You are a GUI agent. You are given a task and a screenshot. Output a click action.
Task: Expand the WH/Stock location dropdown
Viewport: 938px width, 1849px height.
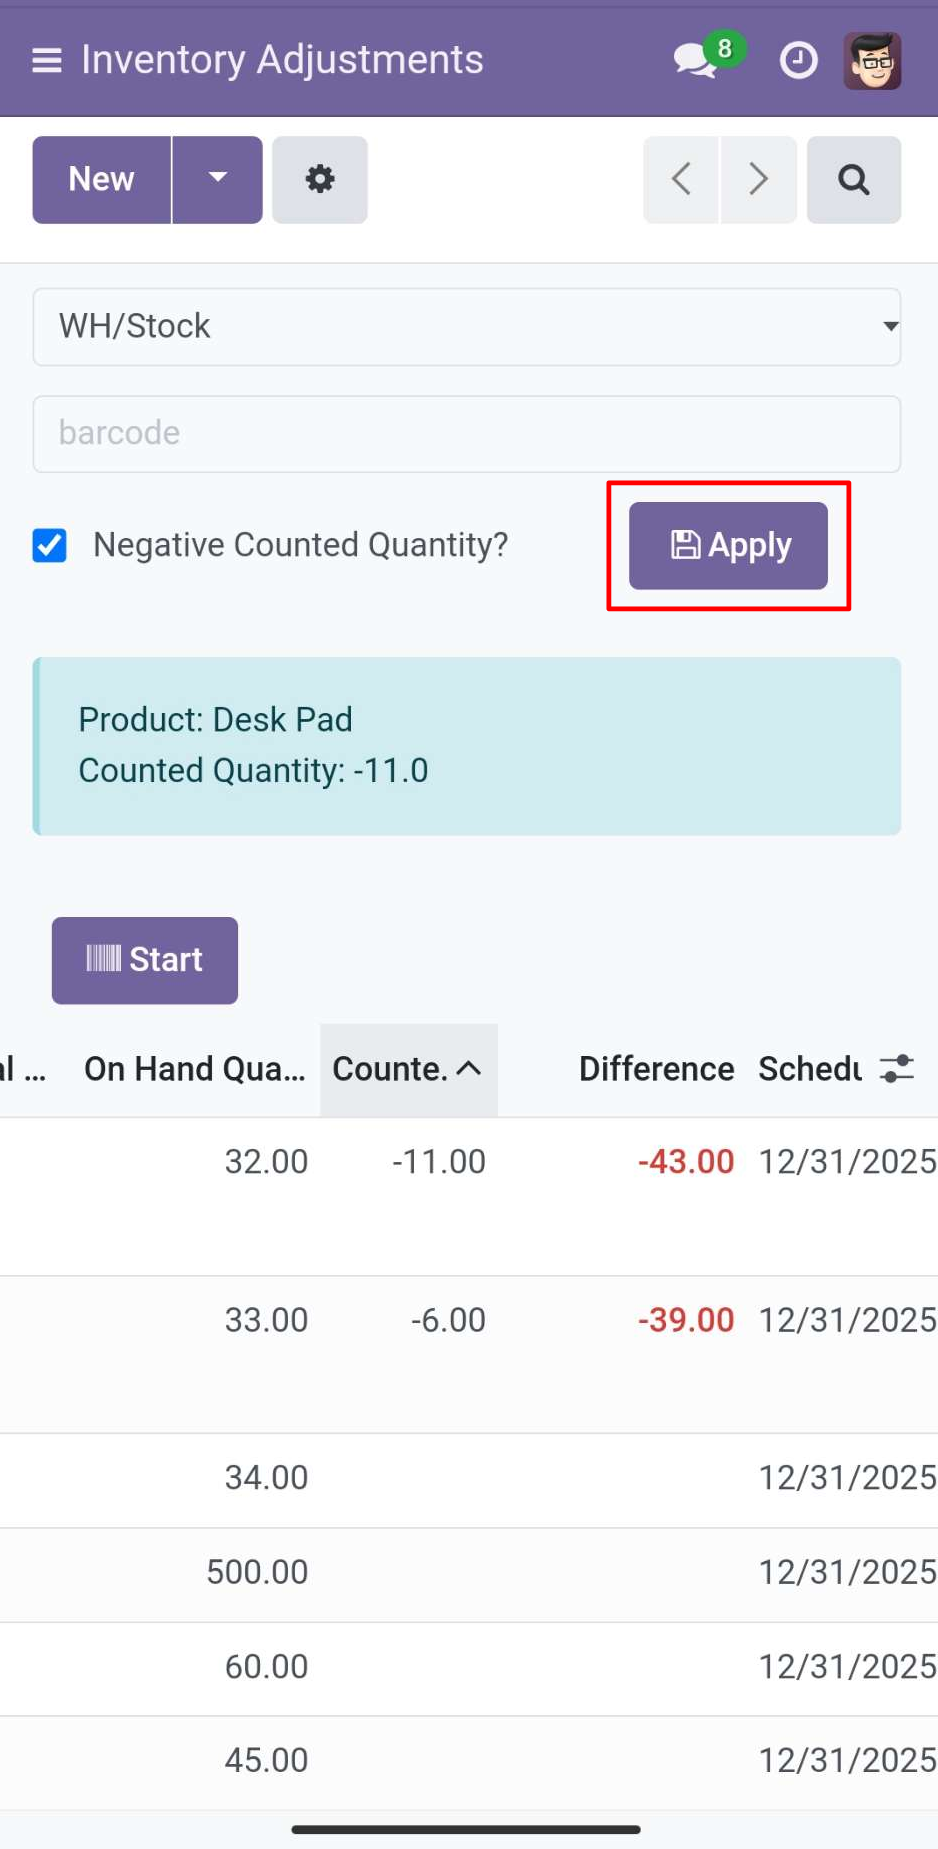[x=467, y=327]
